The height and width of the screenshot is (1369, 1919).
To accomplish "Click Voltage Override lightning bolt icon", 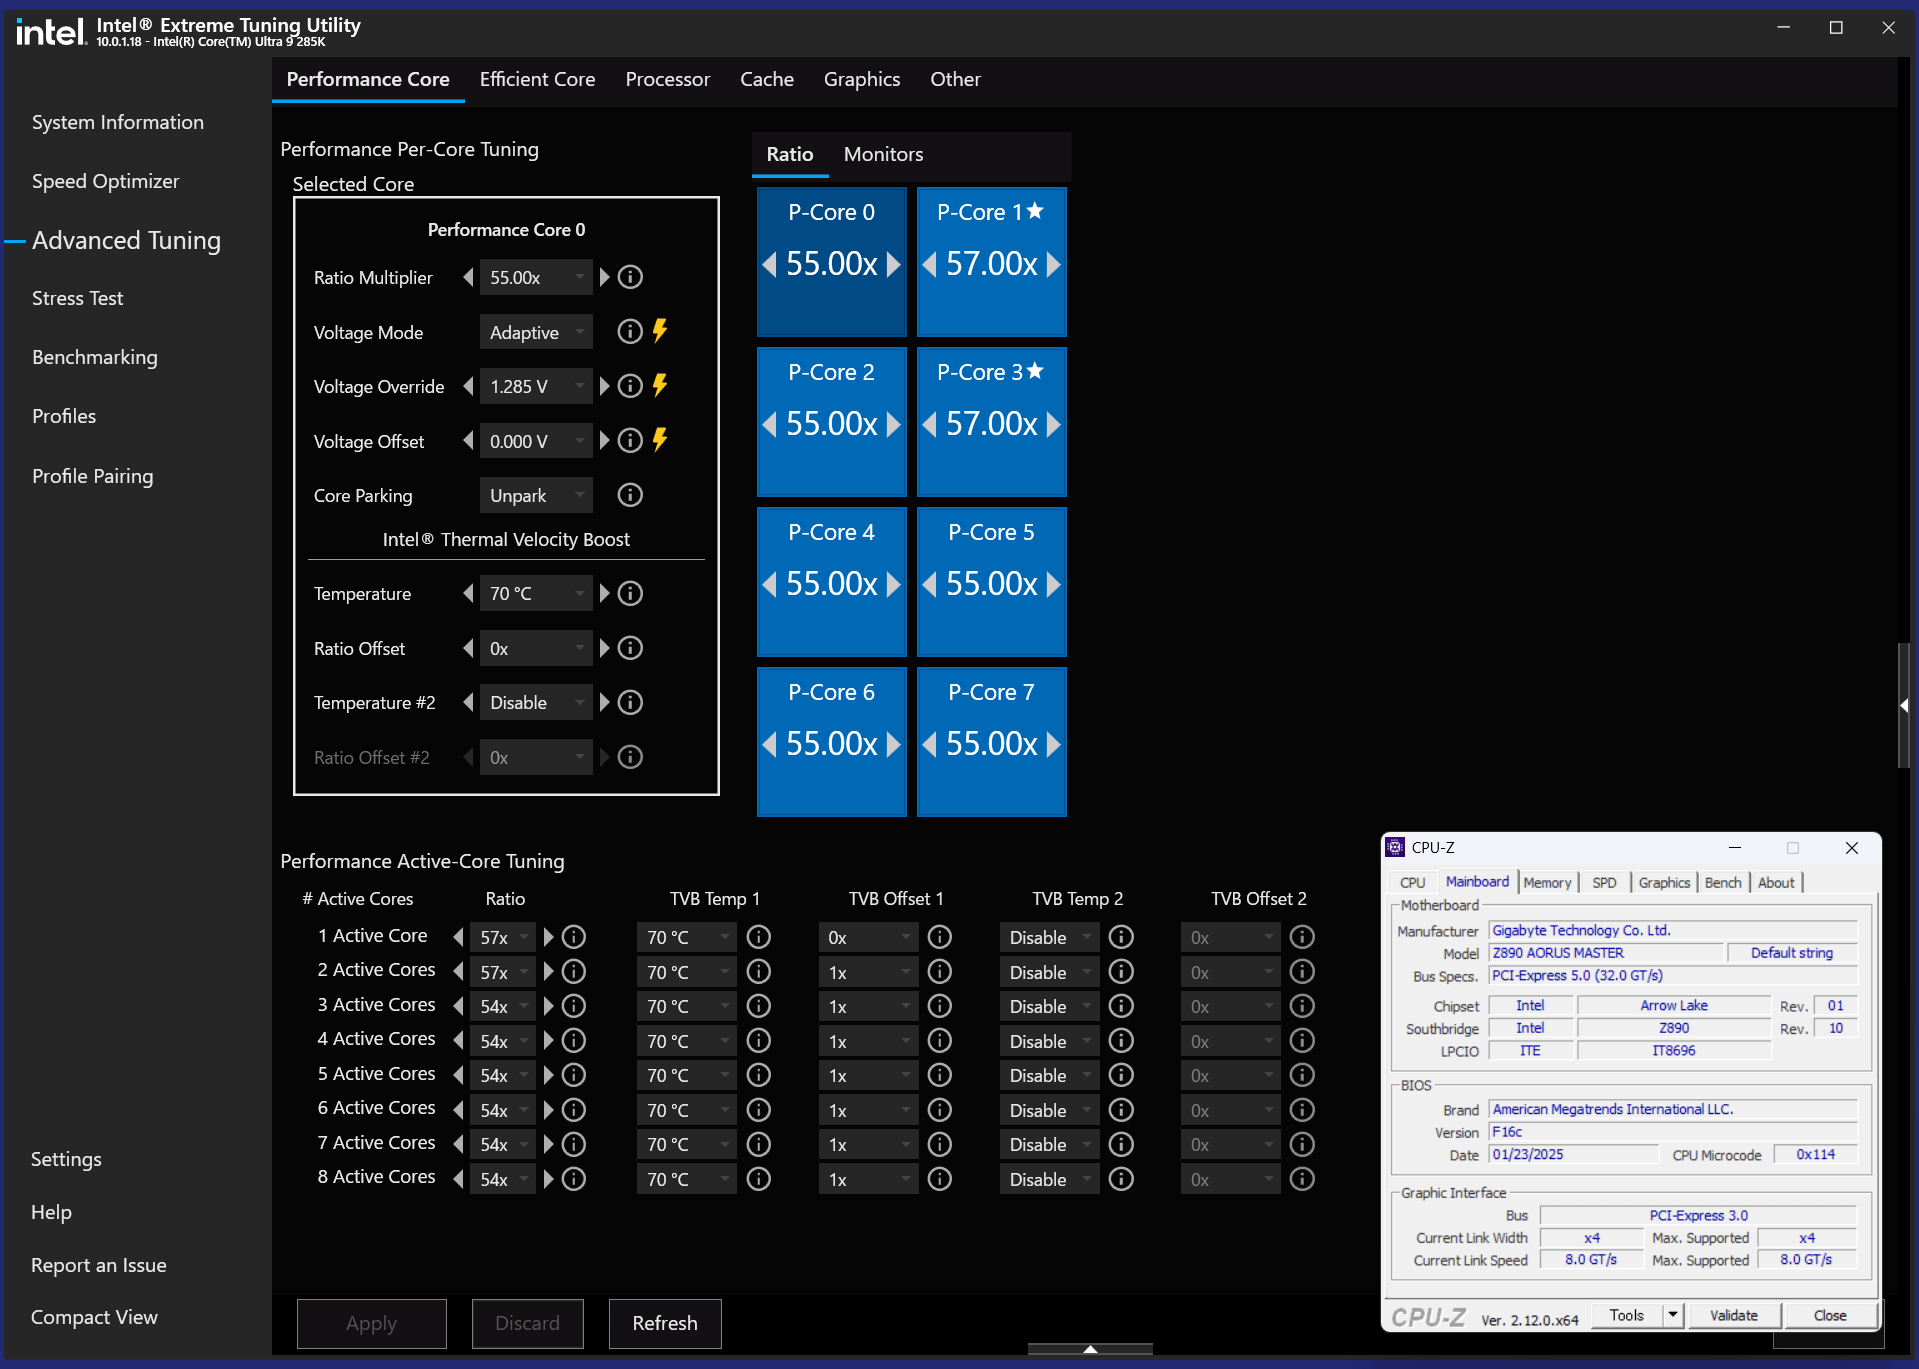I will click(x=660, y=385).
